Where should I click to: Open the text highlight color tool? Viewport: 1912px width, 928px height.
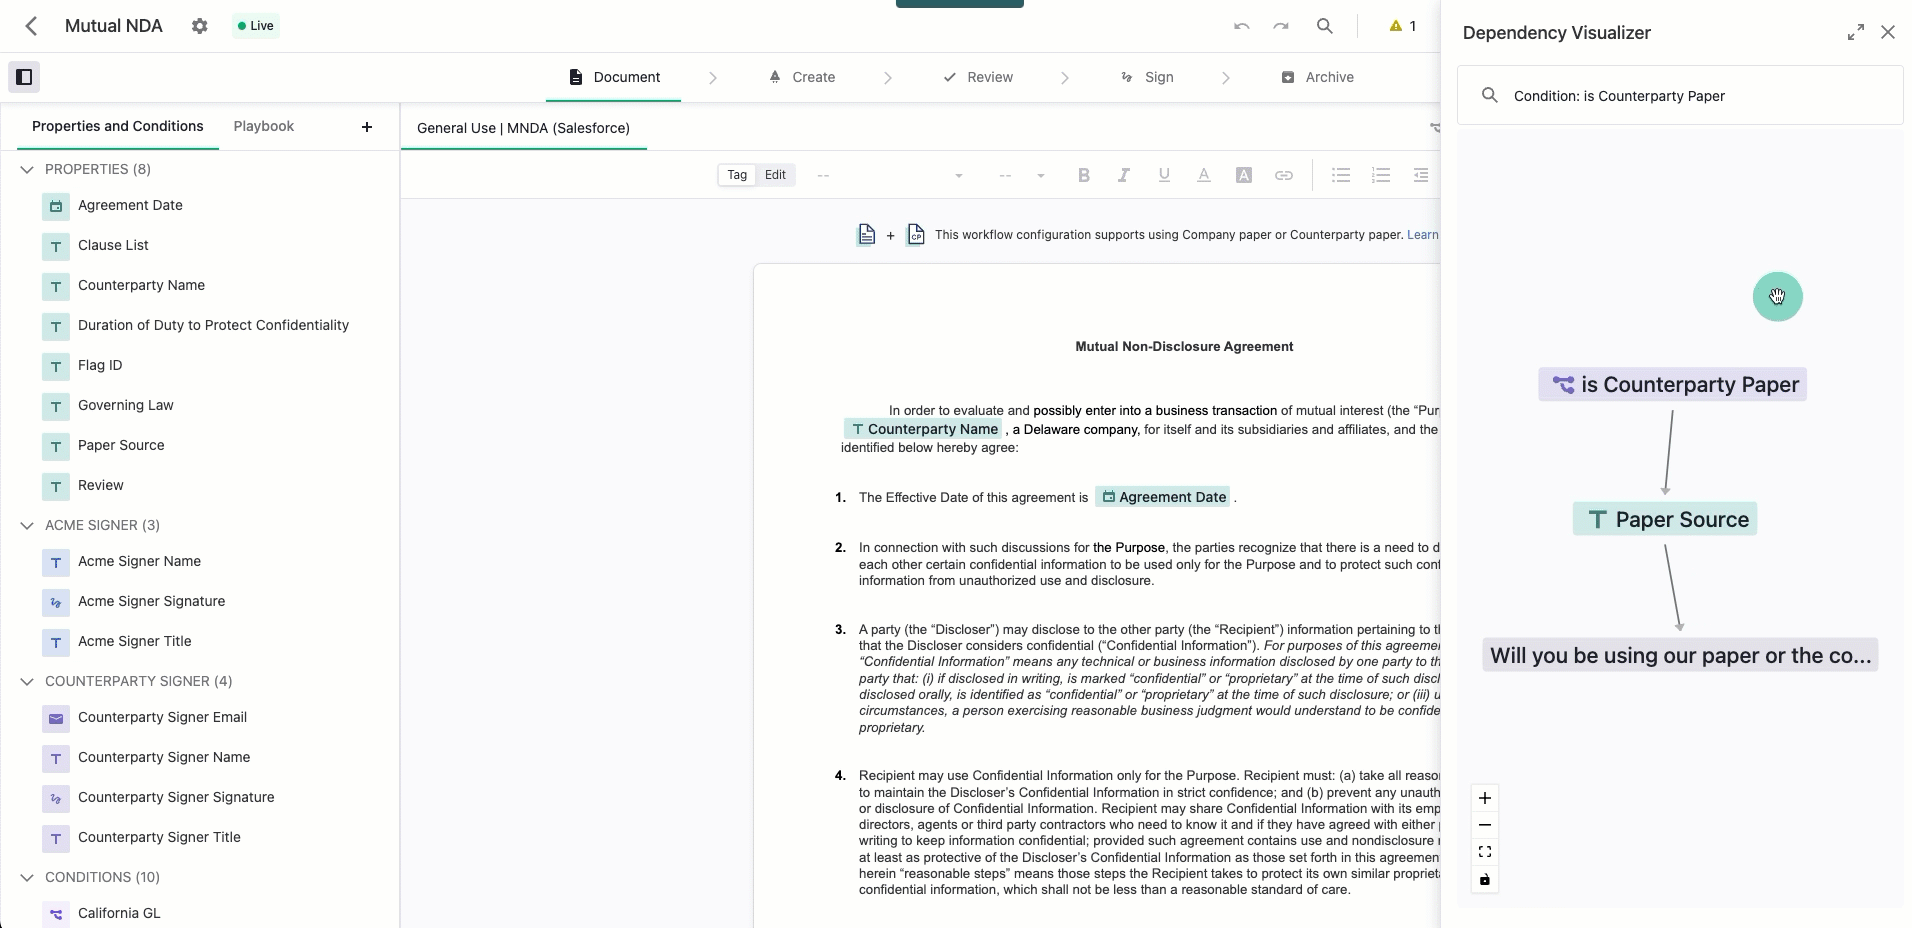pyautogui.click(x=1244, y=175)
